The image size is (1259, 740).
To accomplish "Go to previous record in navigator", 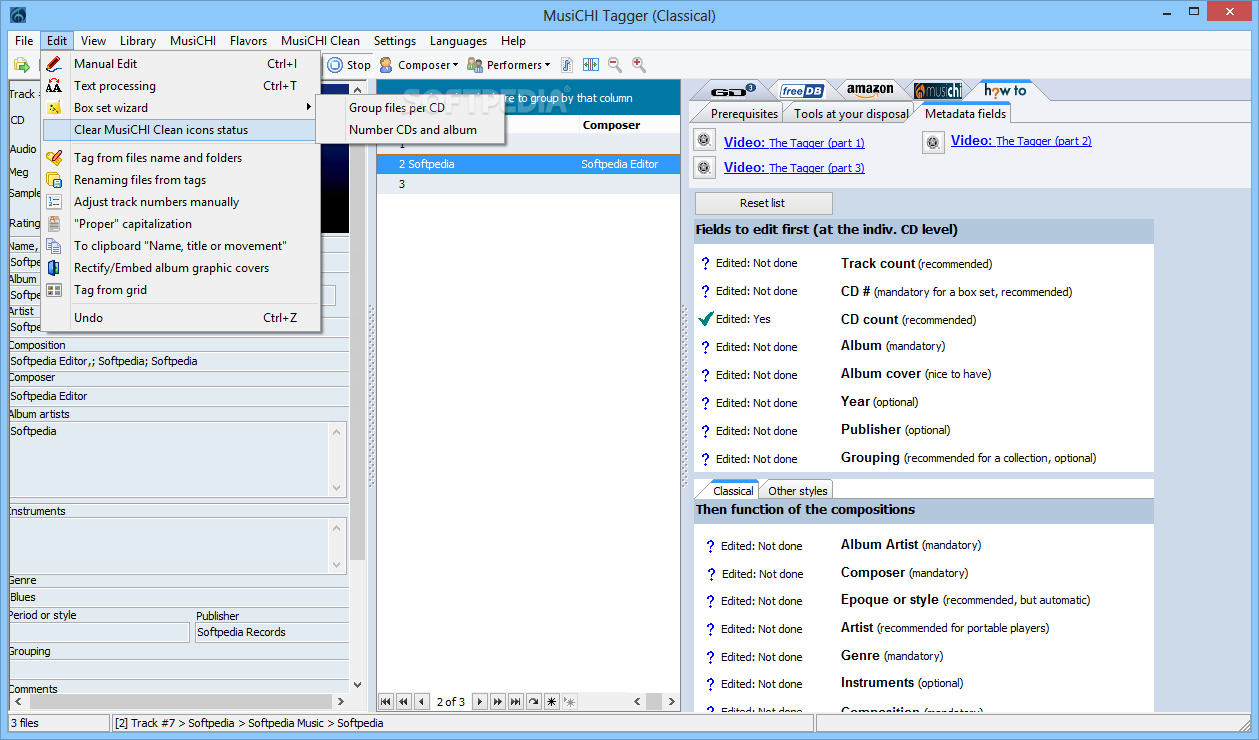I will (x=422, y=702).
